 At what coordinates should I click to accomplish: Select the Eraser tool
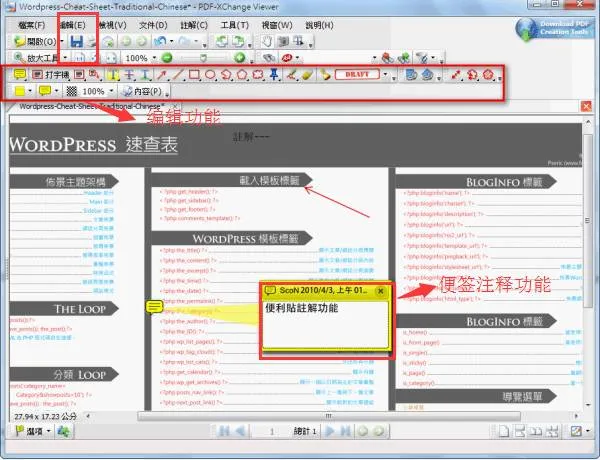tap(307, 74)
